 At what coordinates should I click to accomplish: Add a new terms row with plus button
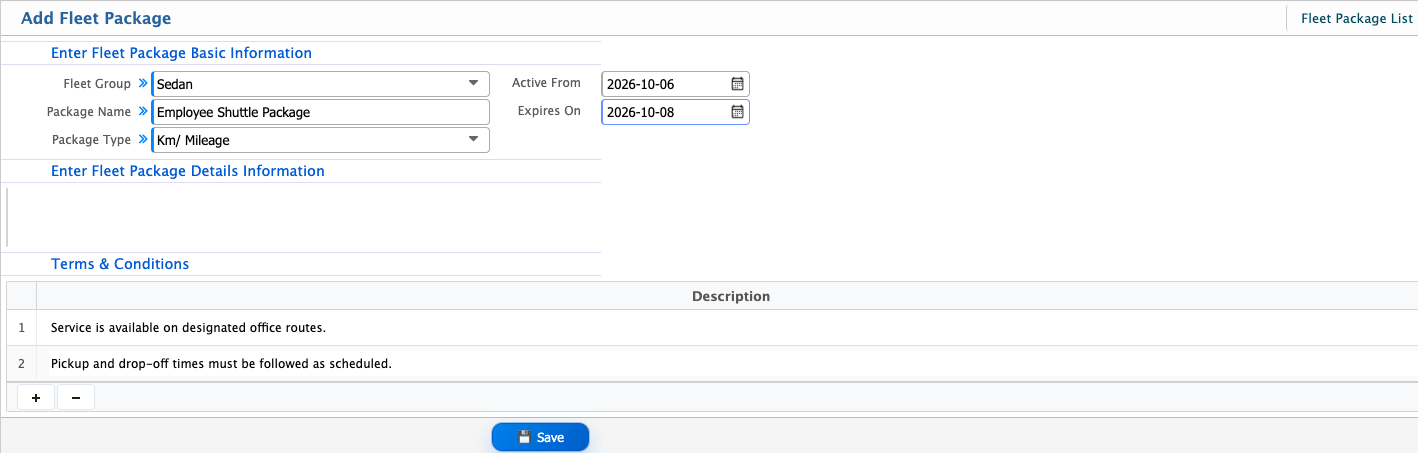36,397
